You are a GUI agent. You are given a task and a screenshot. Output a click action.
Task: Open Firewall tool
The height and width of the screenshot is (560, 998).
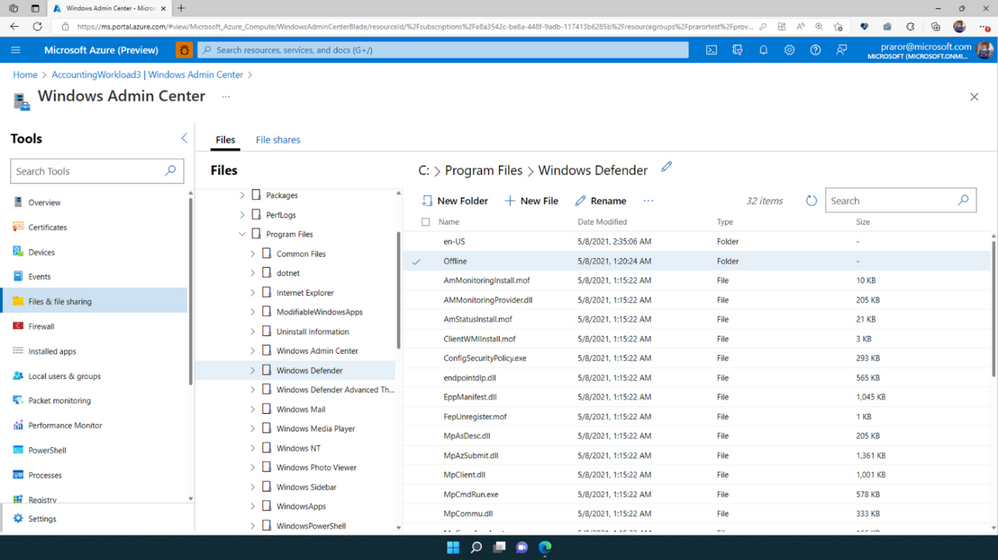(41, 326)
